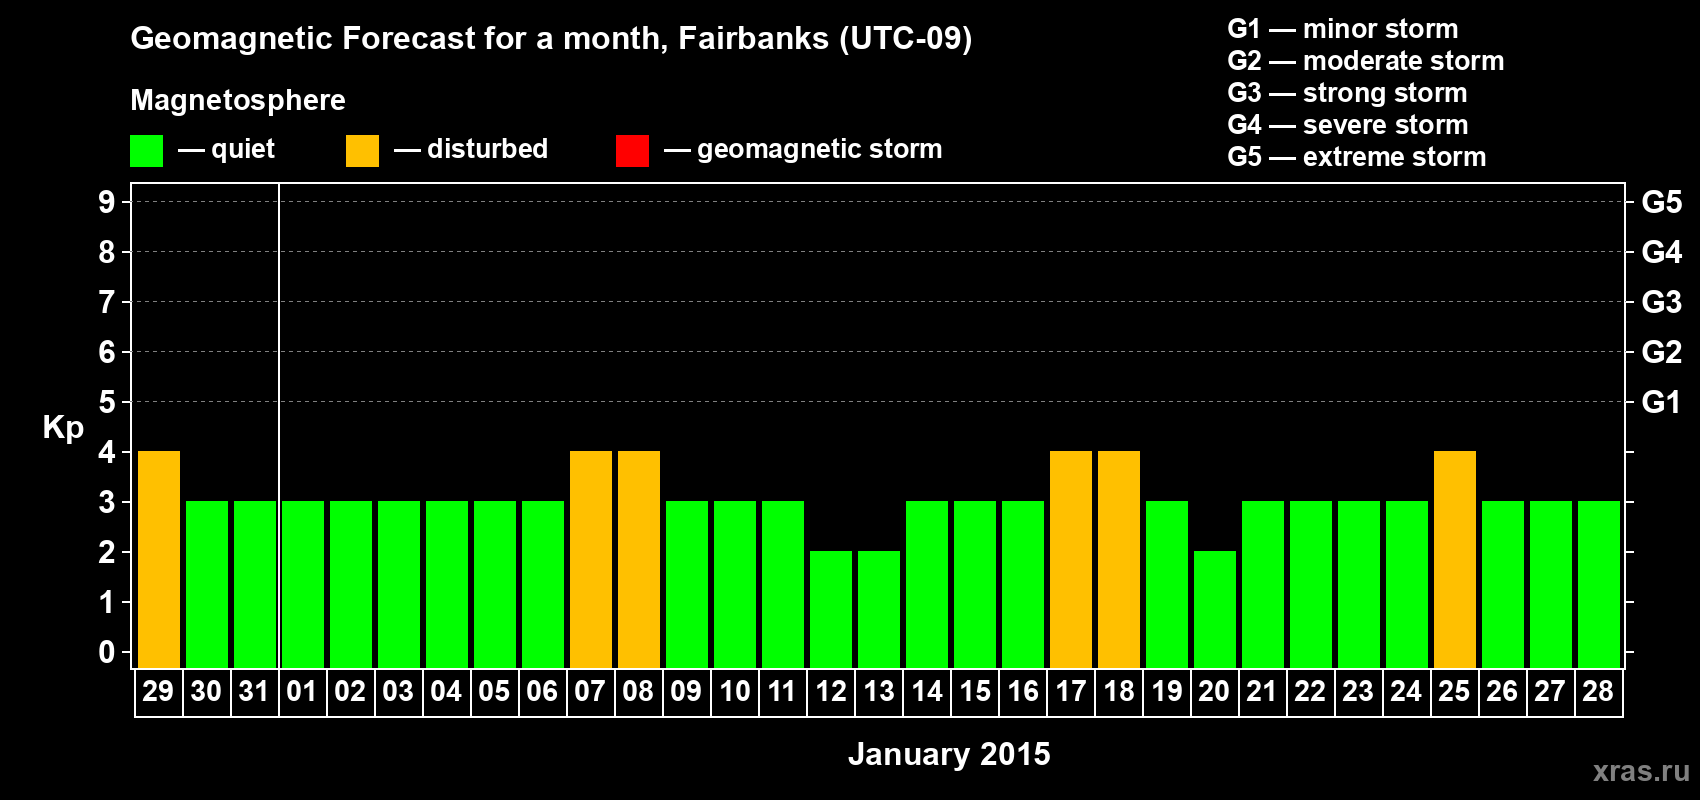This screenshot has width=1700, height=800.
Task: Click the G5 label on right axis
Action: 1662,202
